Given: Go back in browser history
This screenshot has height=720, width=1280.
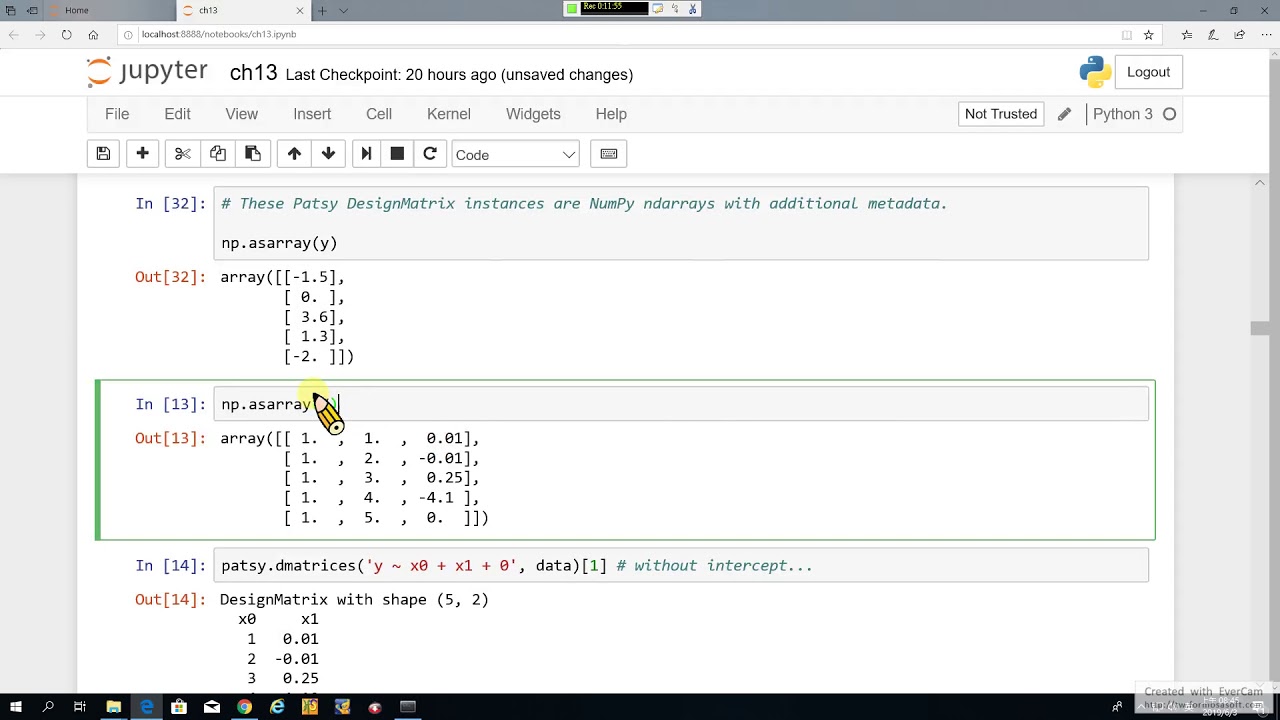Looking at the screenshot, I should (14, 34).
